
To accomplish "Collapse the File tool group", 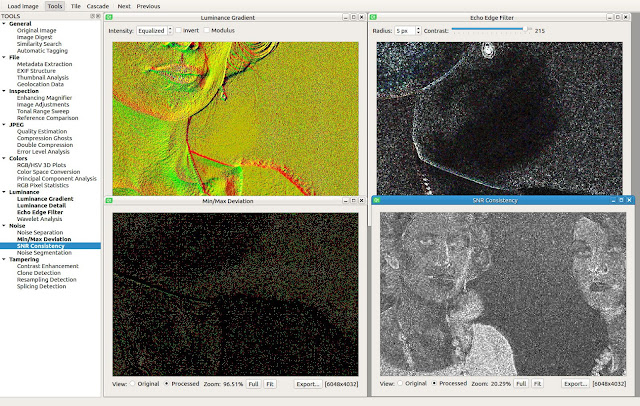I will pos(4,57).
